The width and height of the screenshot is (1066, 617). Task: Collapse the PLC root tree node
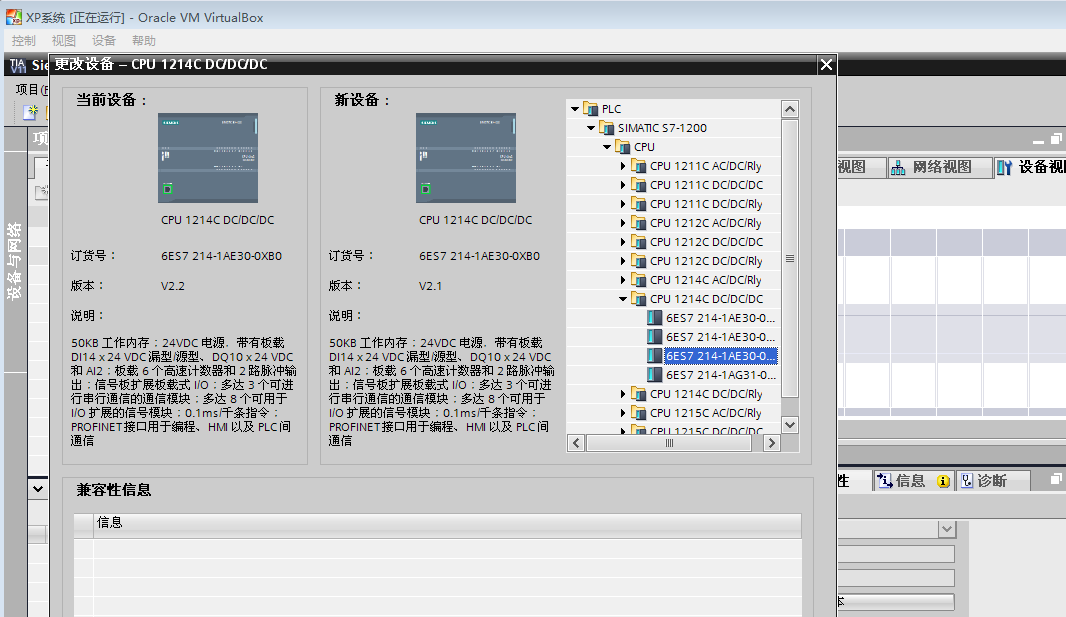click(575, 109)
